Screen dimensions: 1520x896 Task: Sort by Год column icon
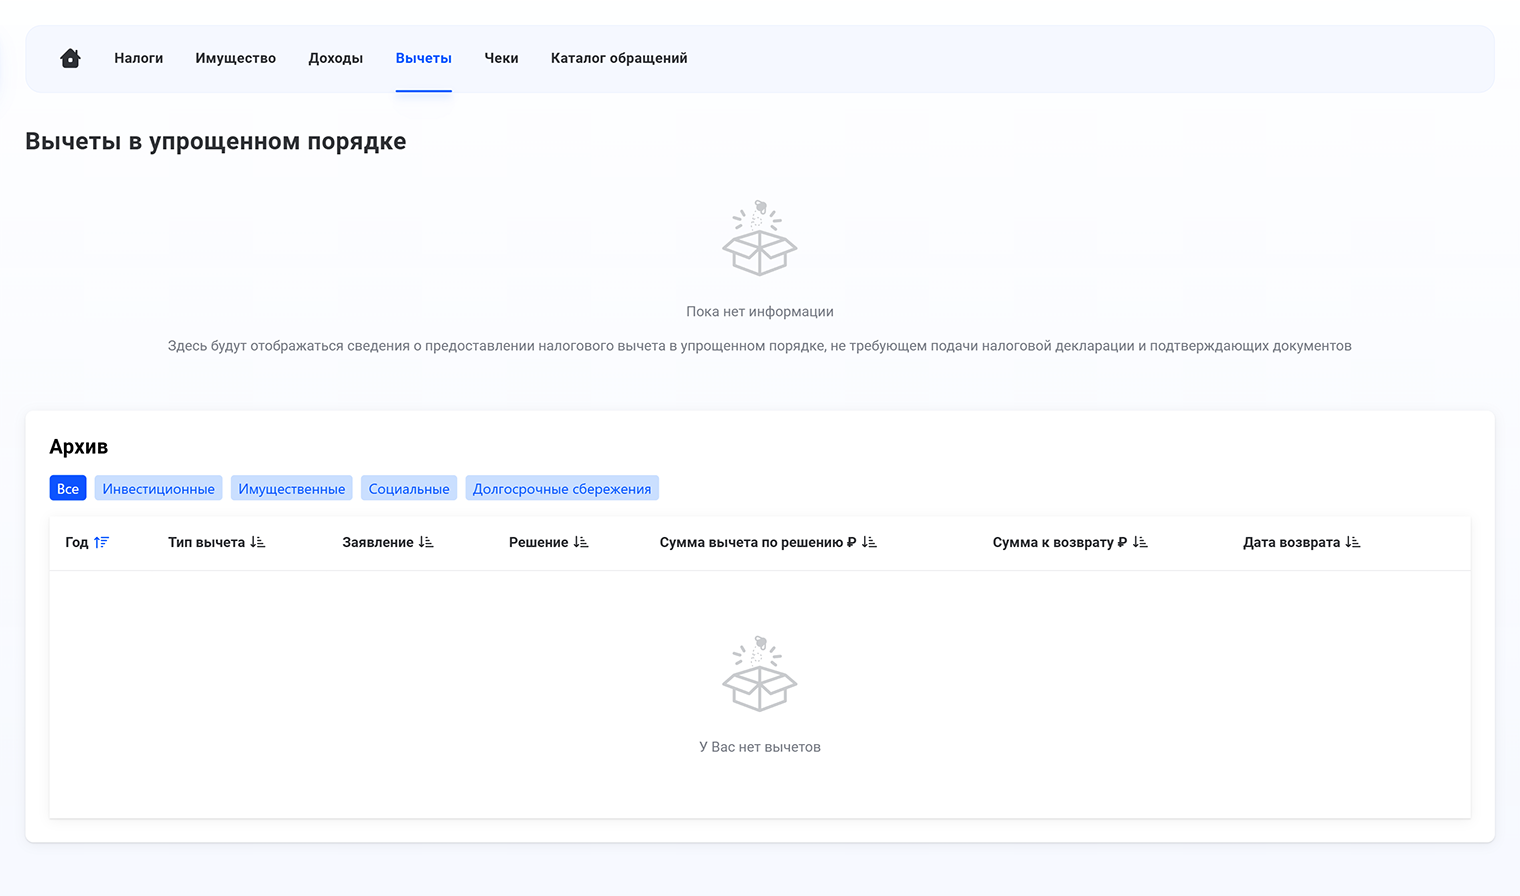(x=101, y=542)
